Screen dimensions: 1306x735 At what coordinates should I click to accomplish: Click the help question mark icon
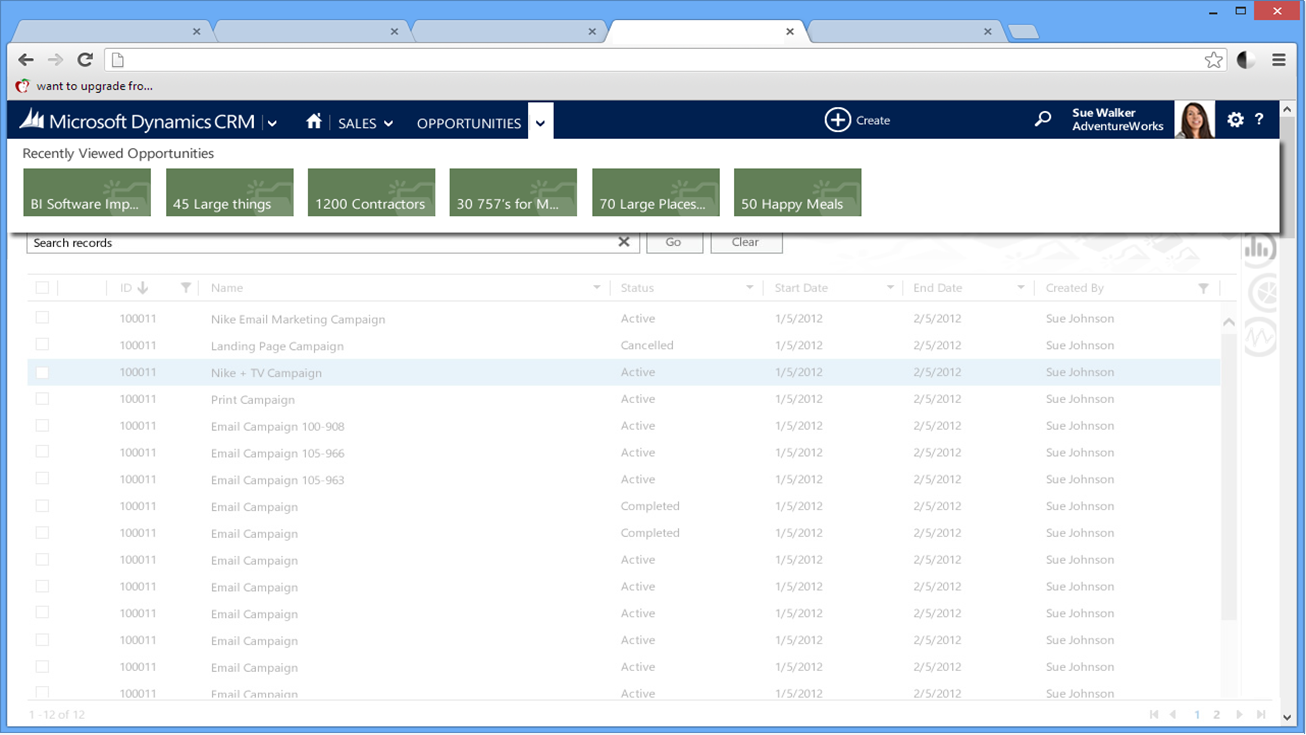coord(1259,120)
